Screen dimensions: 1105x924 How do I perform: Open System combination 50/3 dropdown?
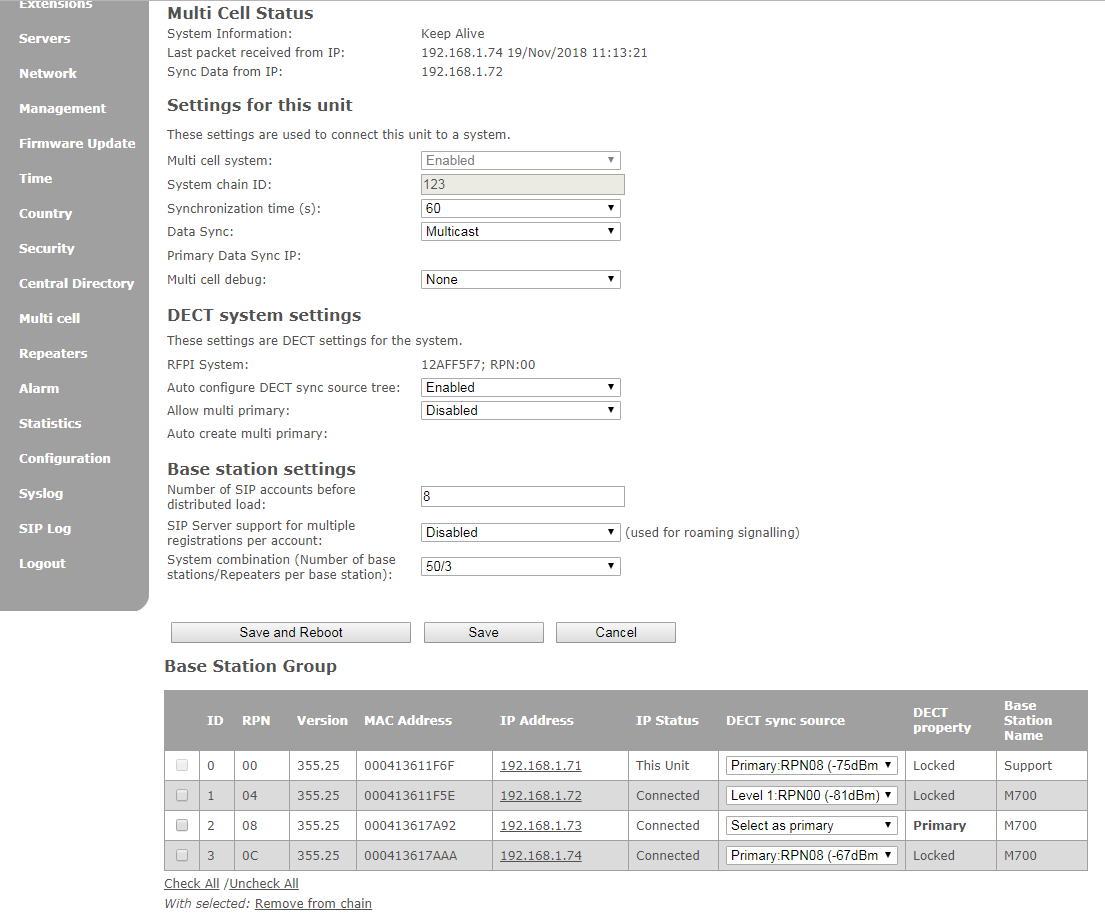521,566
